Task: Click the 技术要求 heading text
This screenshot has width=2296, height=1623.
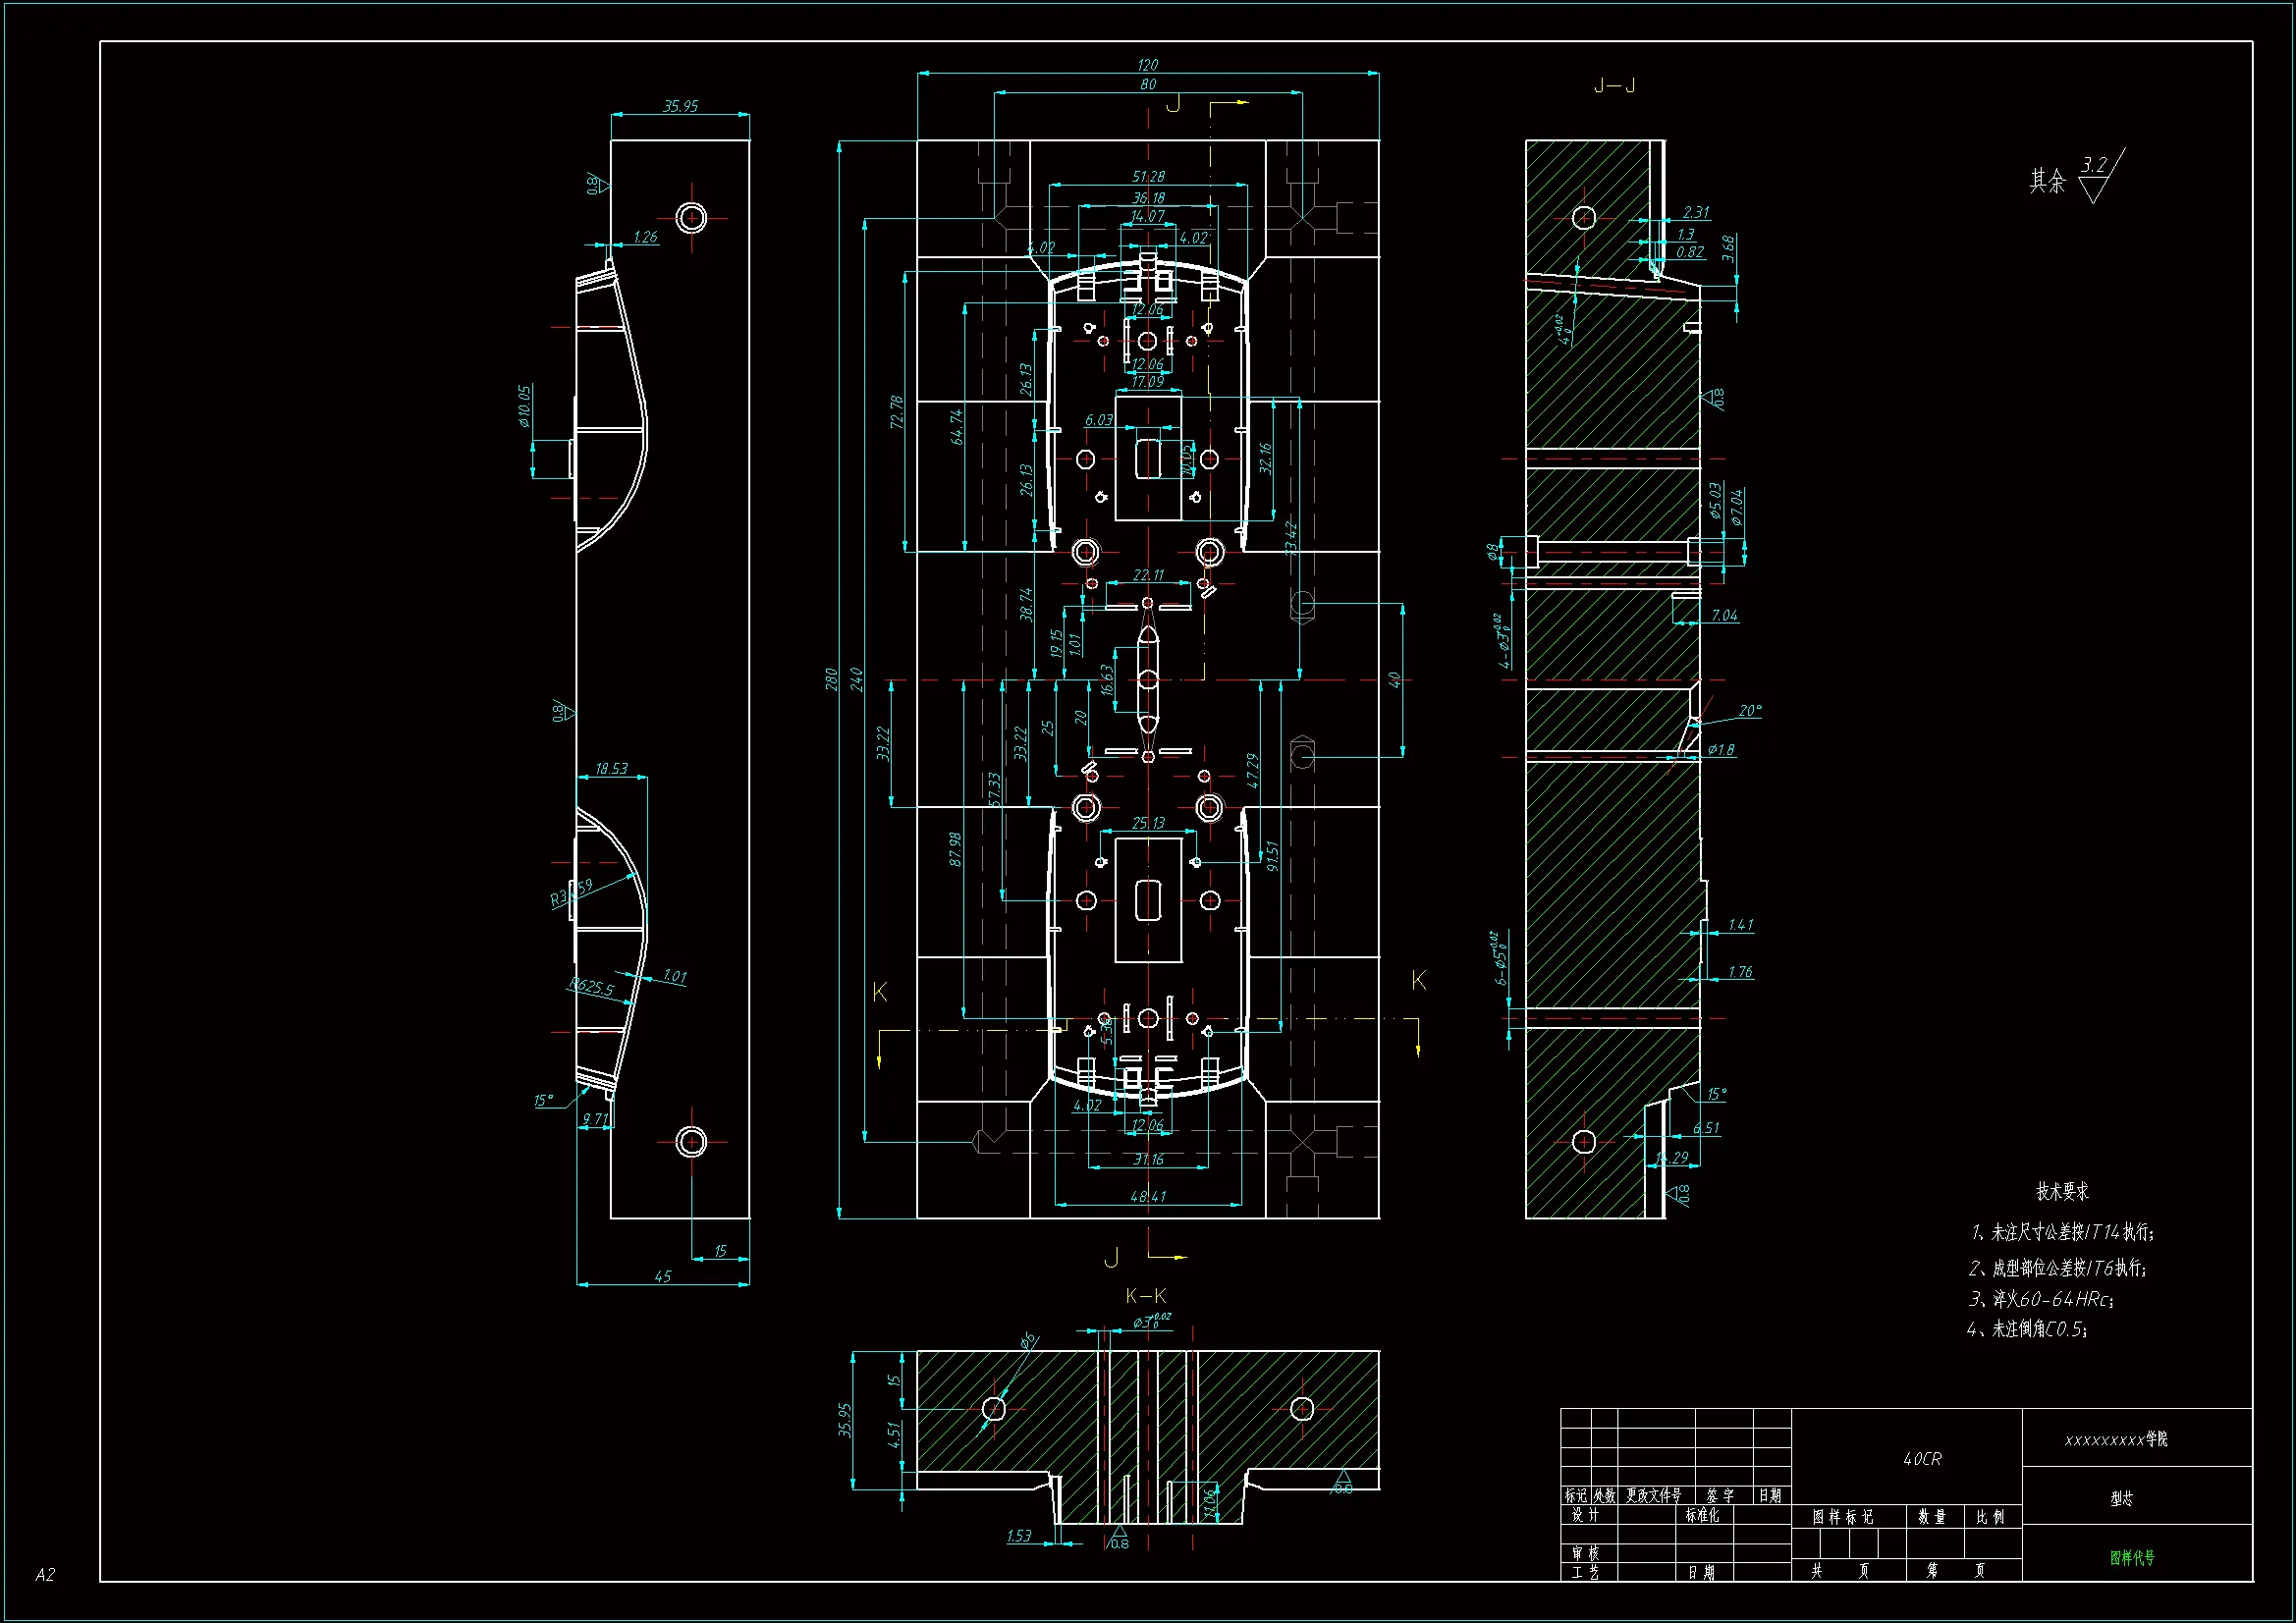Action: (x=2063, y=1191)
